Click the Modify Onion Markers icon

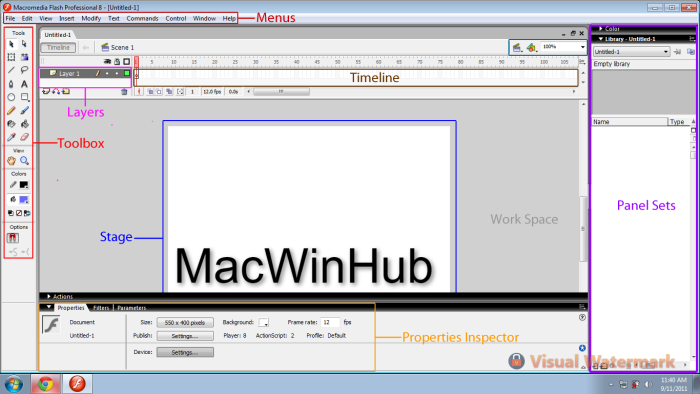(x=180, y=91)
